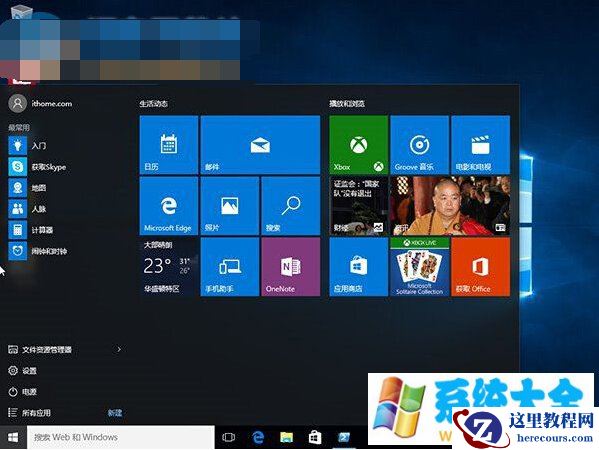Open the last pinned taskbar app icon

pos(343,437)
